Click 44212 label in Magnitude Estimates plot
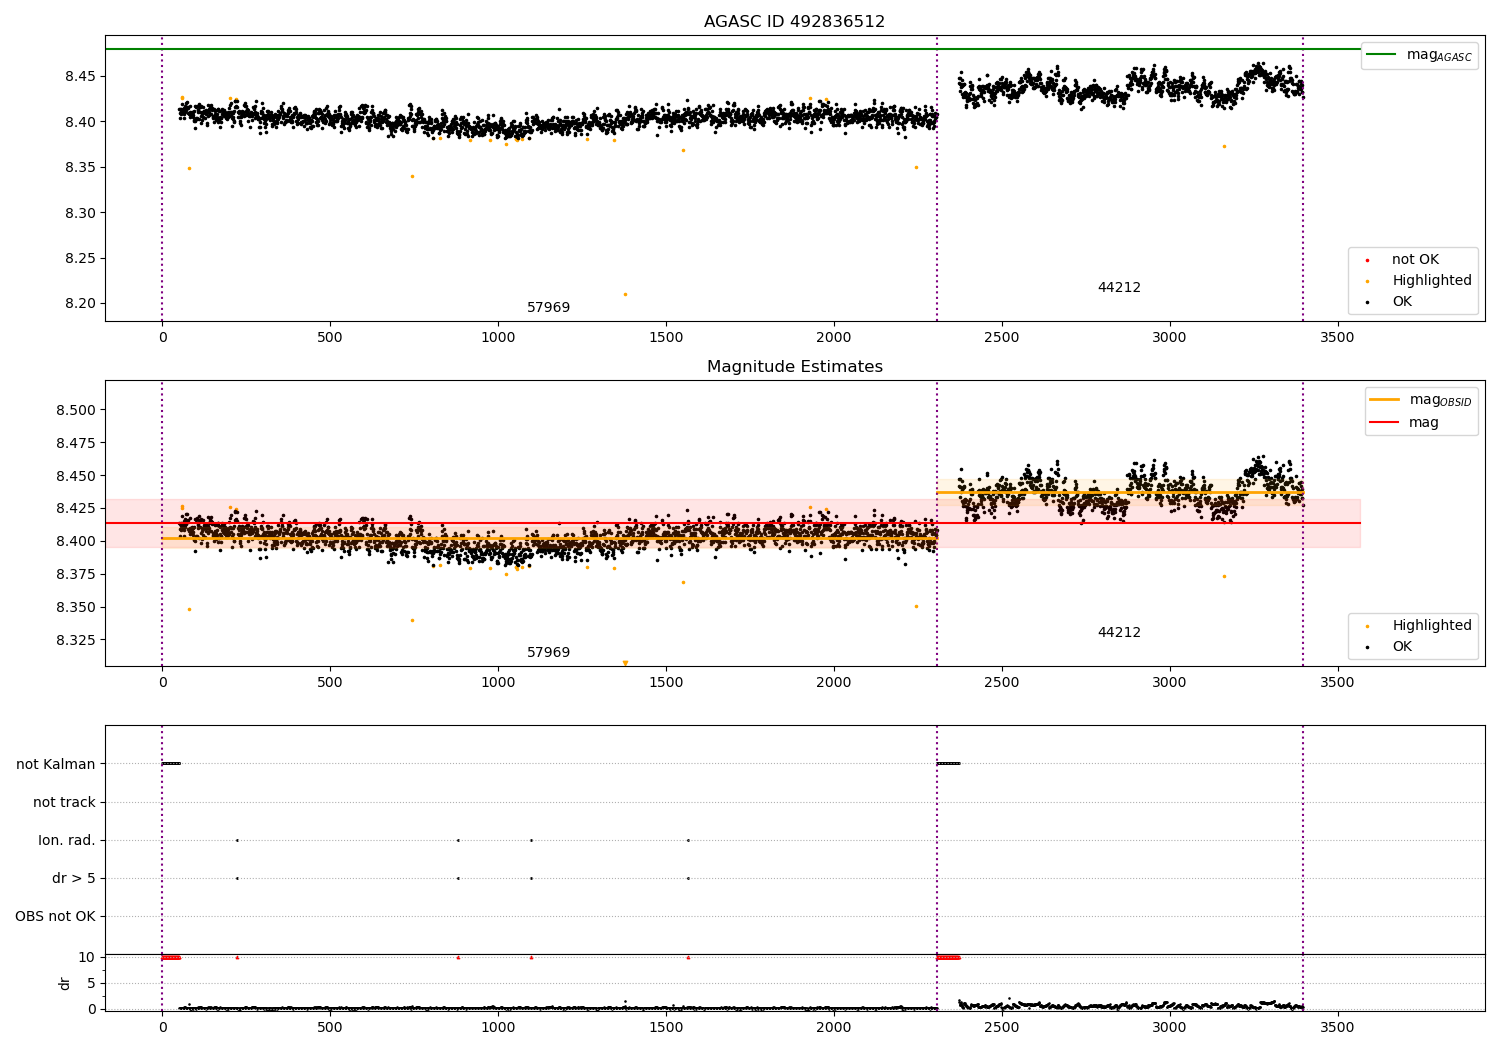The width and height of the screenshot is (1500, 1050). point(1119,633)
